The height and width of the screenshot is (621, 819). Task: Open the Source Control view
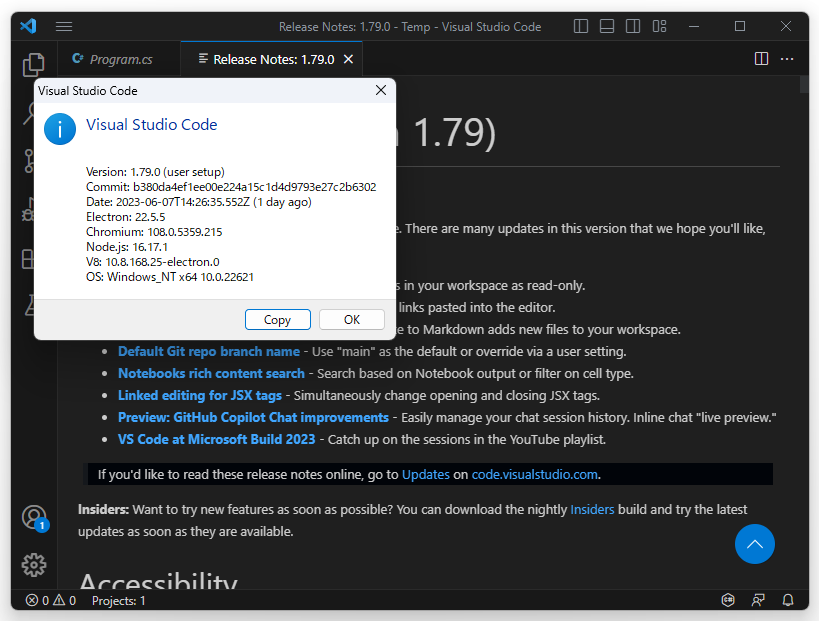pyautogui.click(x=34, y=161)
